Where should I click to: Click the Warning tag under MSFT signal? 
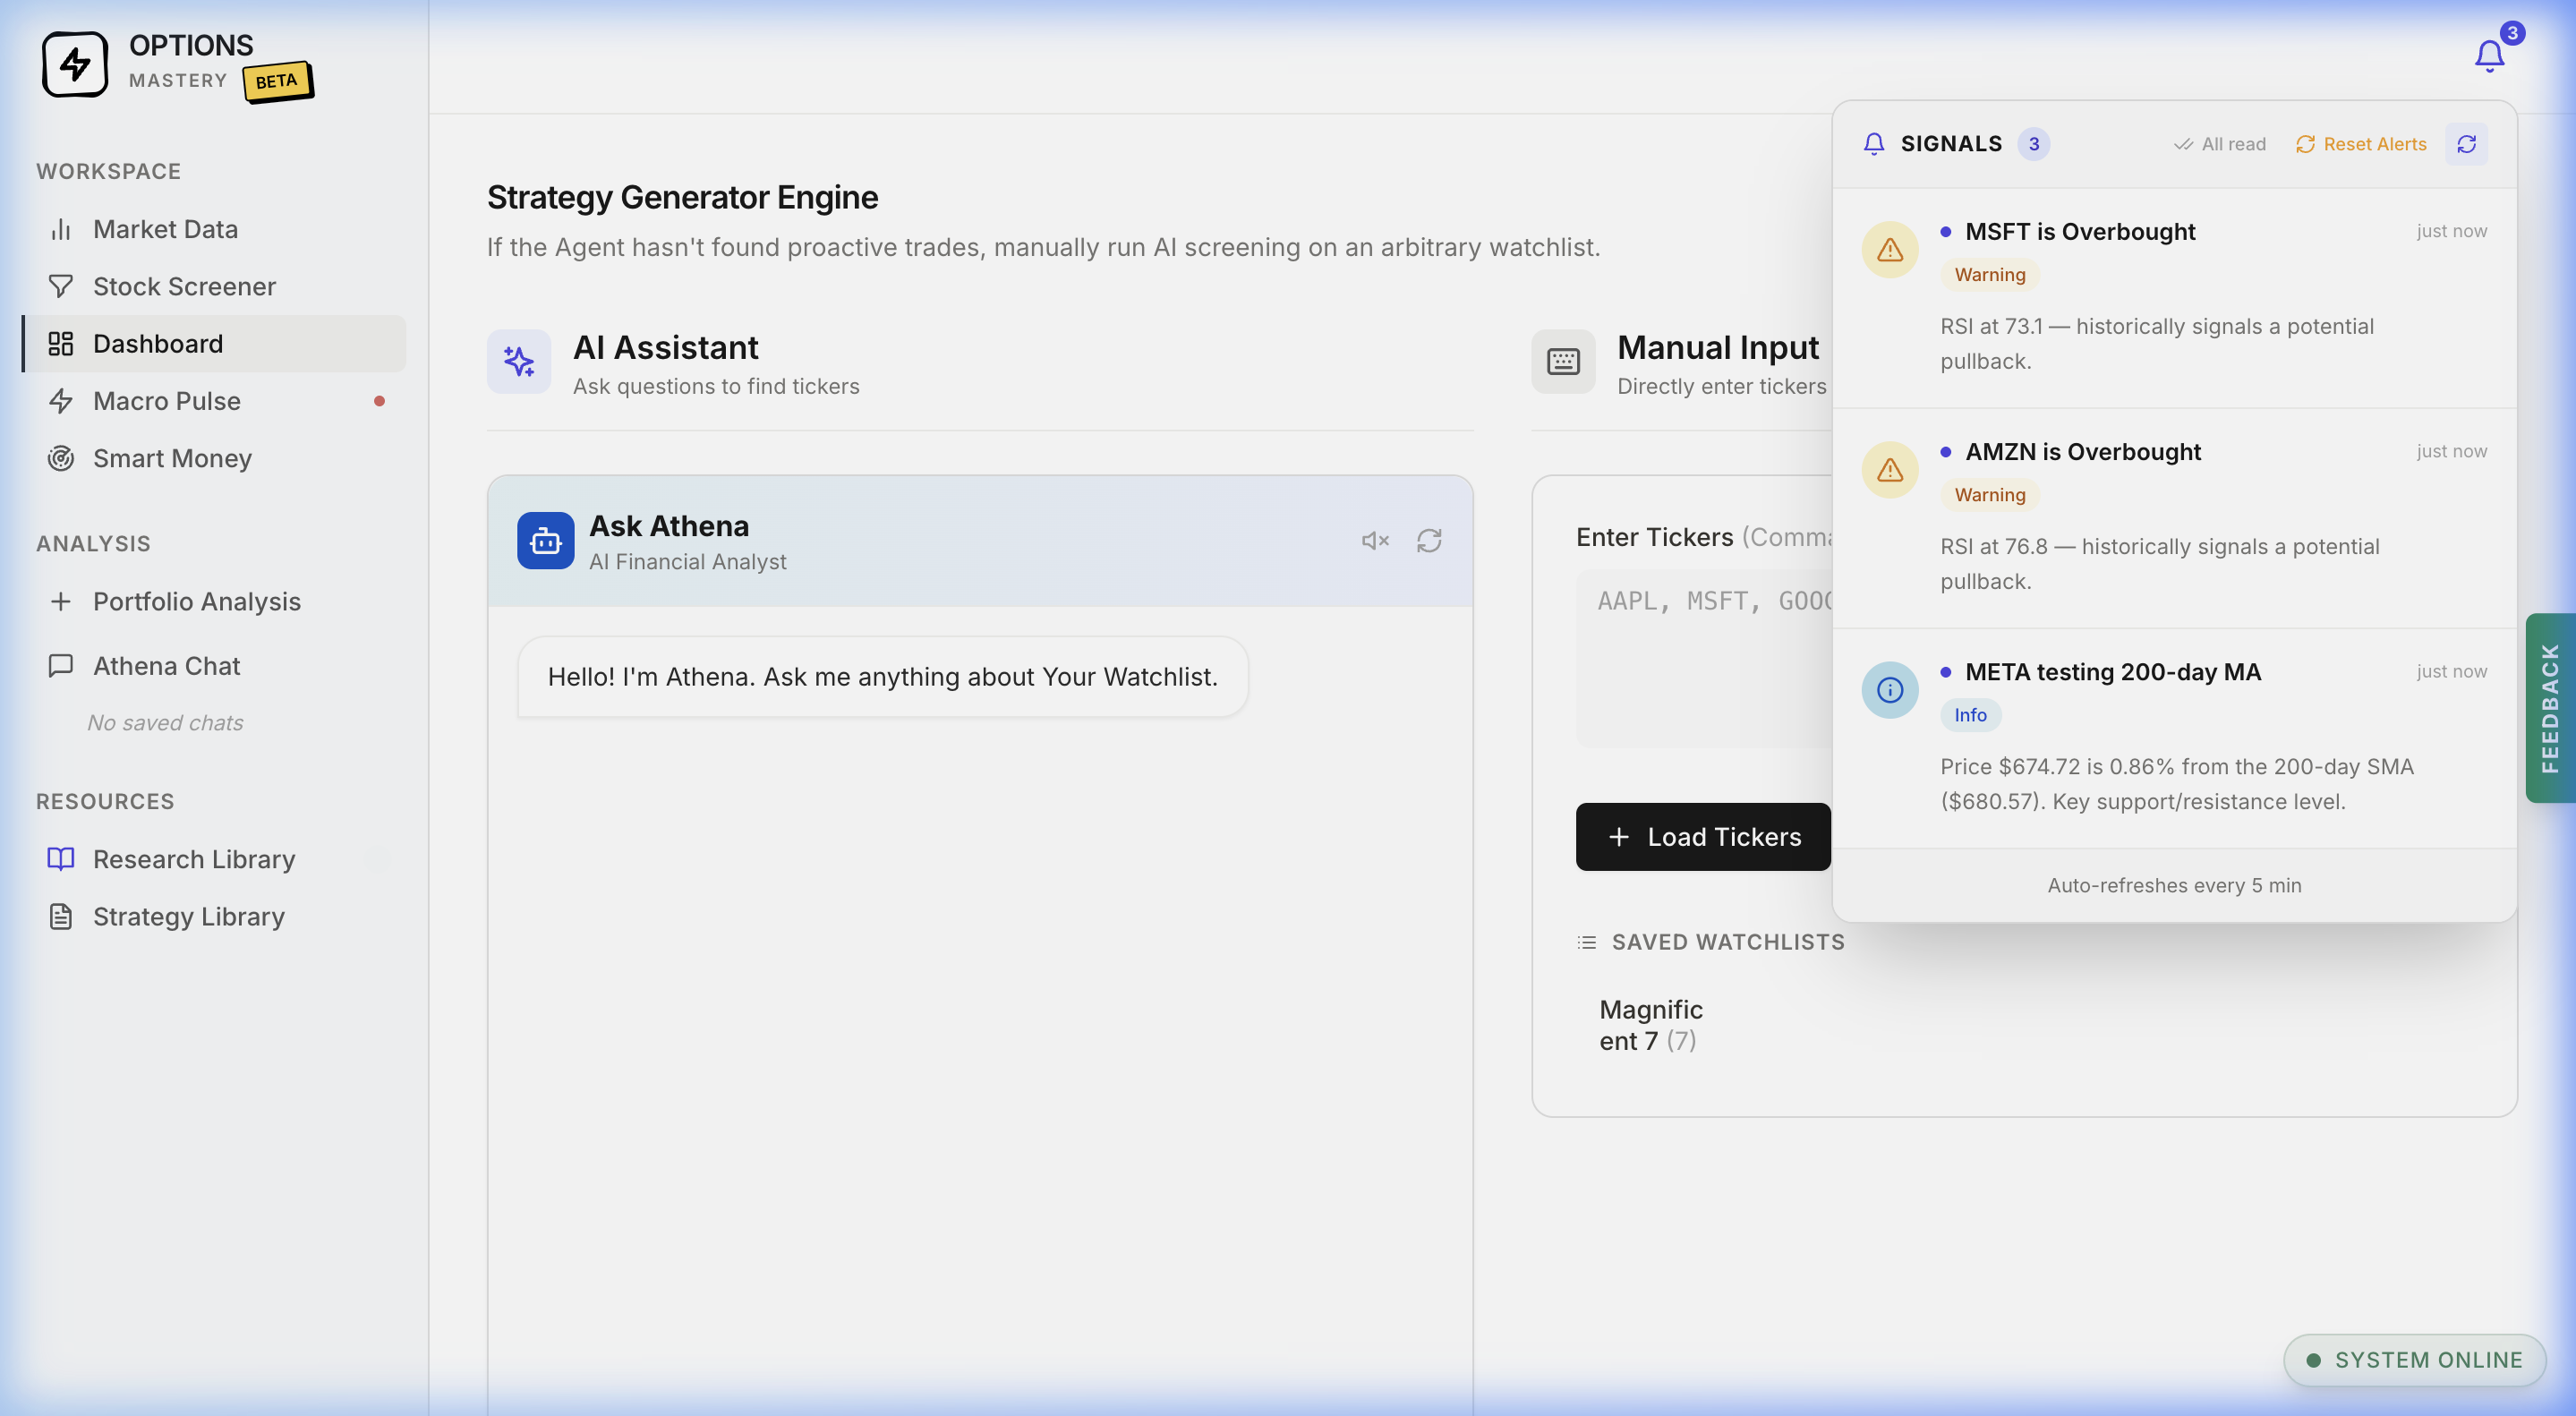click(x=1989, y=275)
